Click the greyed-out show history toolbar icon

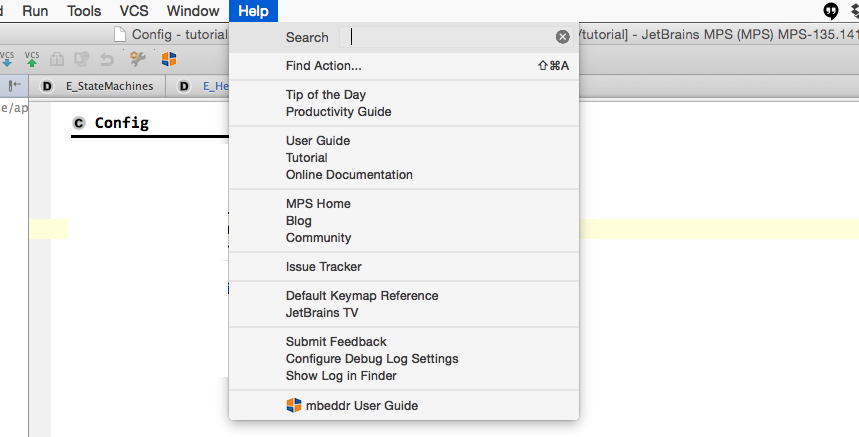click(x=57, y=59)
